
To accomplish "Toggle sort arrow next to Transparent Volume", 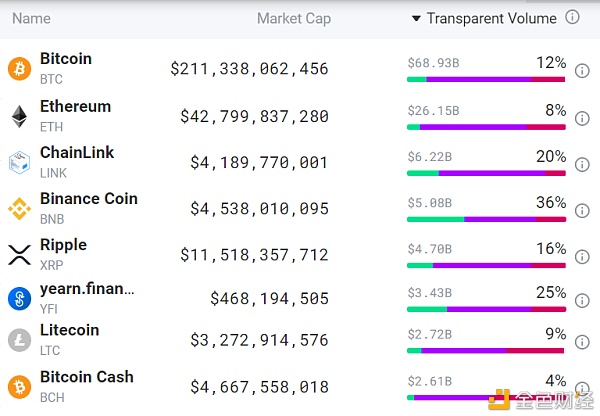I will click(x=416, y=18).
